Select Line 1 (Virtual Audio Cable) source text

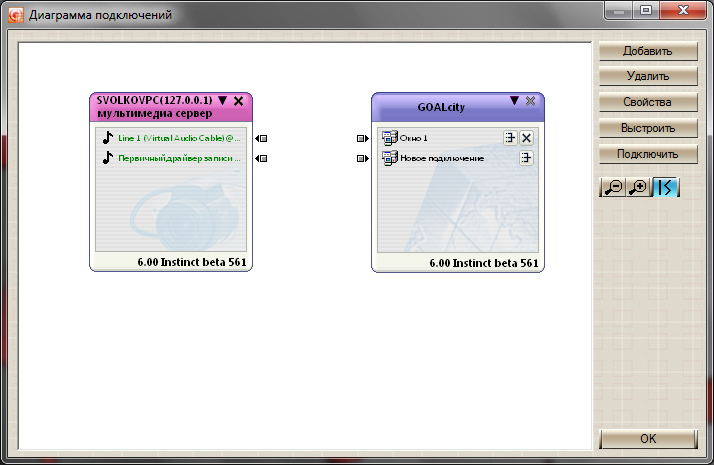[x=179, y=138]
